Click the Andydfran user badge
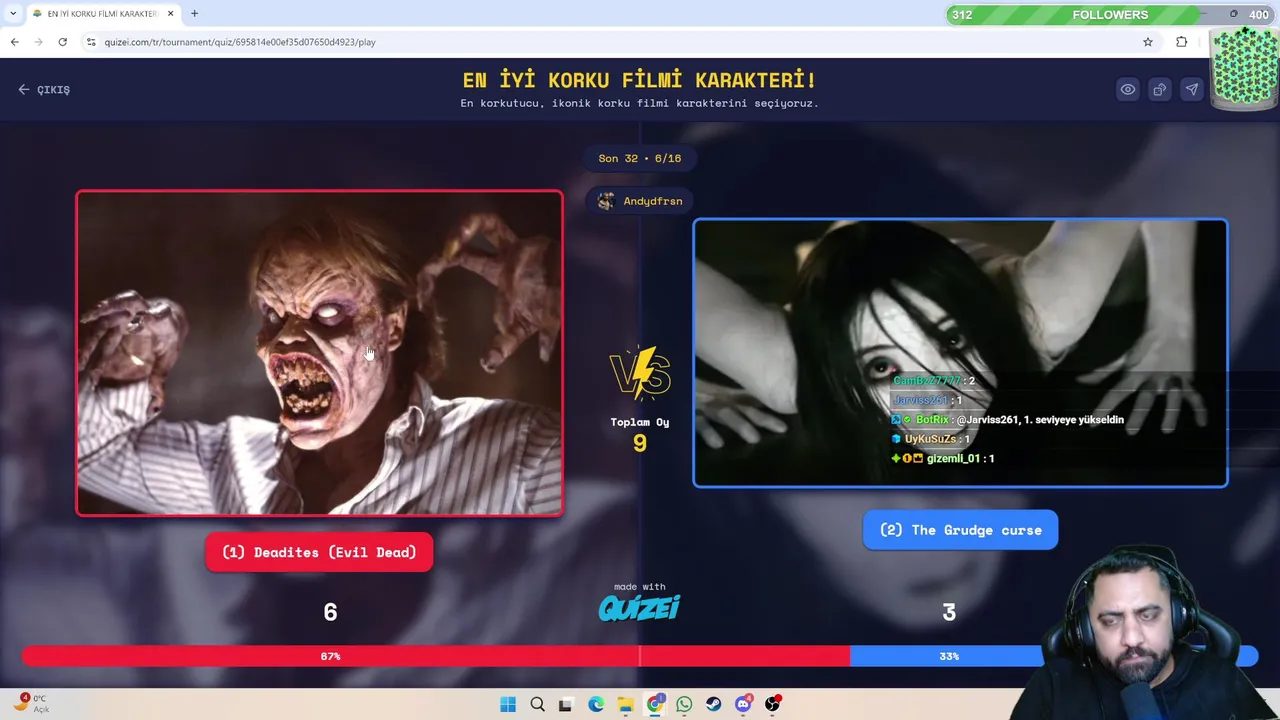Screen dimensions: 1280x720 point(640,201)
